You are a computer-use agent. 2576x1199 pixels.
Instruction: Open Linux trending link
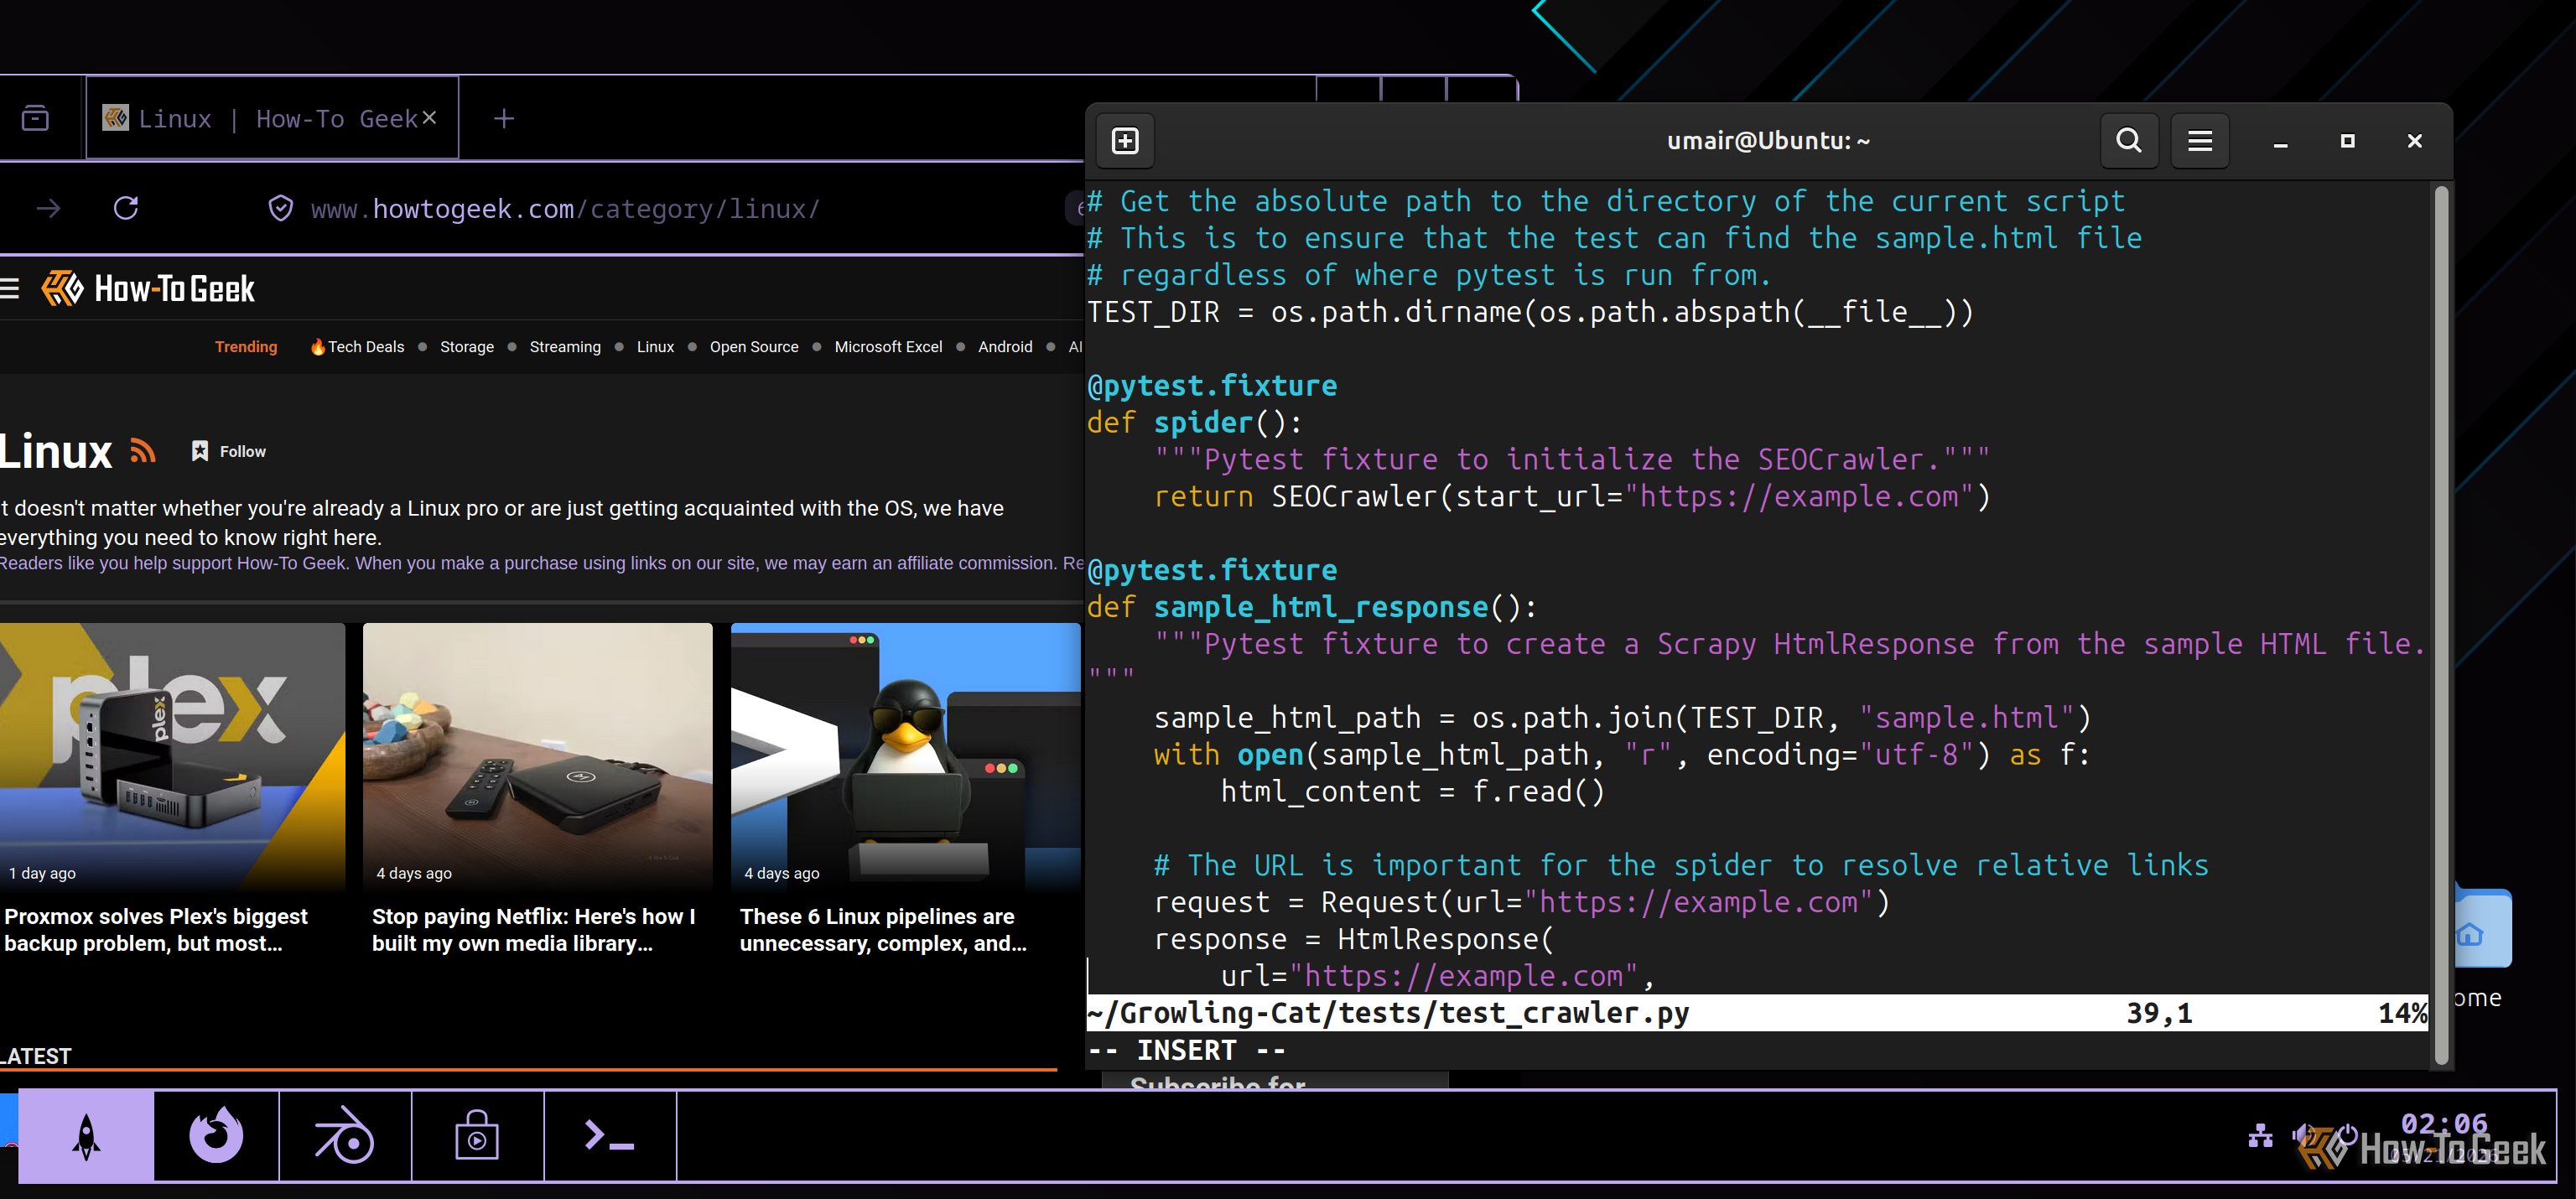coord(655,347)
